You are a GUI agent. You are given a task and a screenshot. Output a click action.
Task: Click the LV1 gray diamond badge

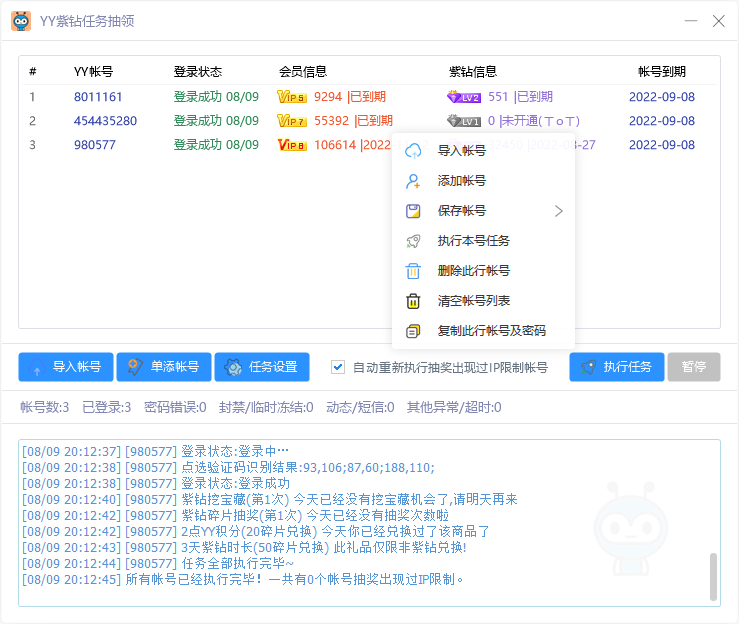(x=464, y=121)
